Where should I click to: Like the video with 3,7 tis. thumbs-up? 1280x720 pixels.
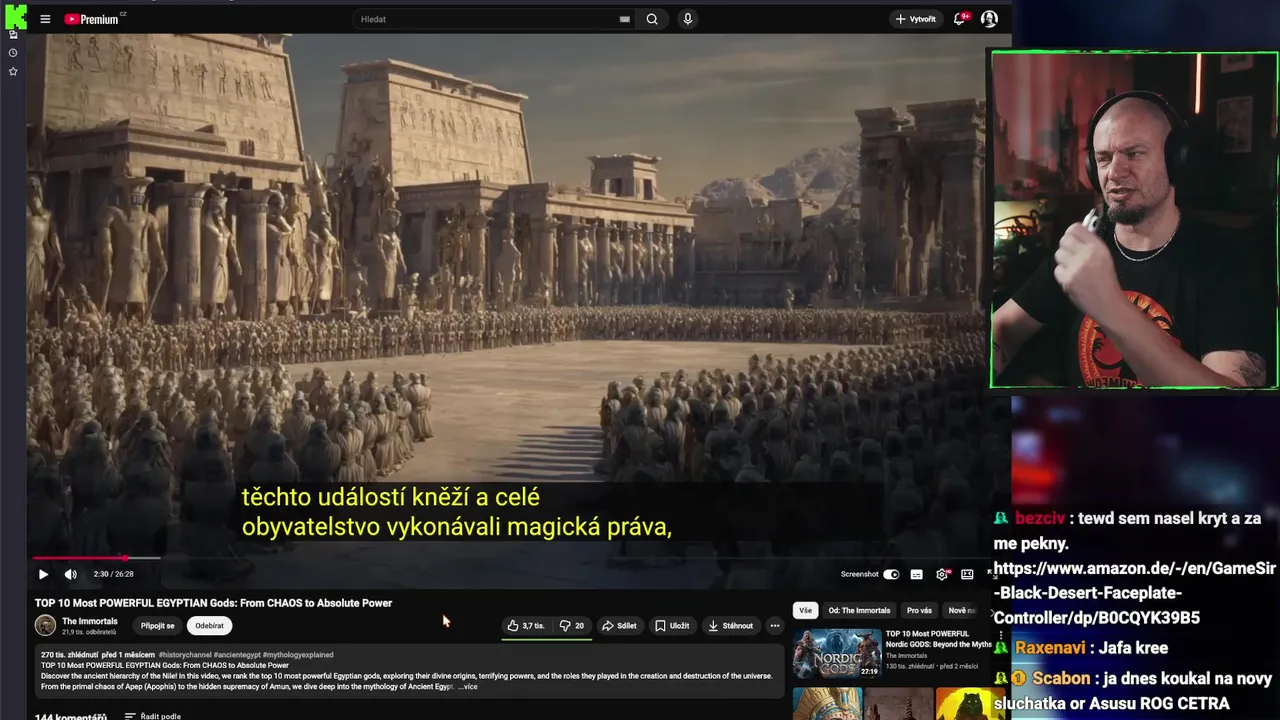point(525,626)
